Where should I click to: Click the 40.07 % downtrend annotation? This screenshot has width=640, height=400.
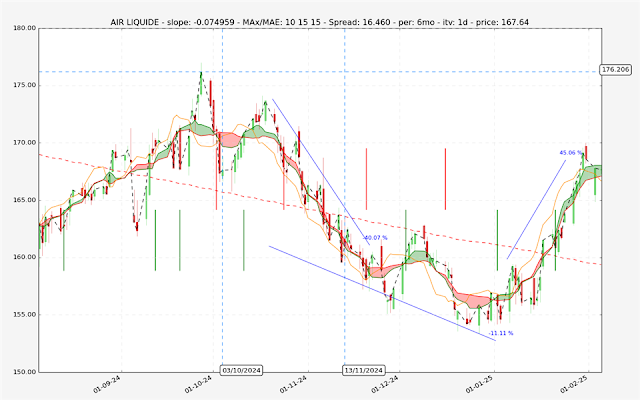[375, 237]
